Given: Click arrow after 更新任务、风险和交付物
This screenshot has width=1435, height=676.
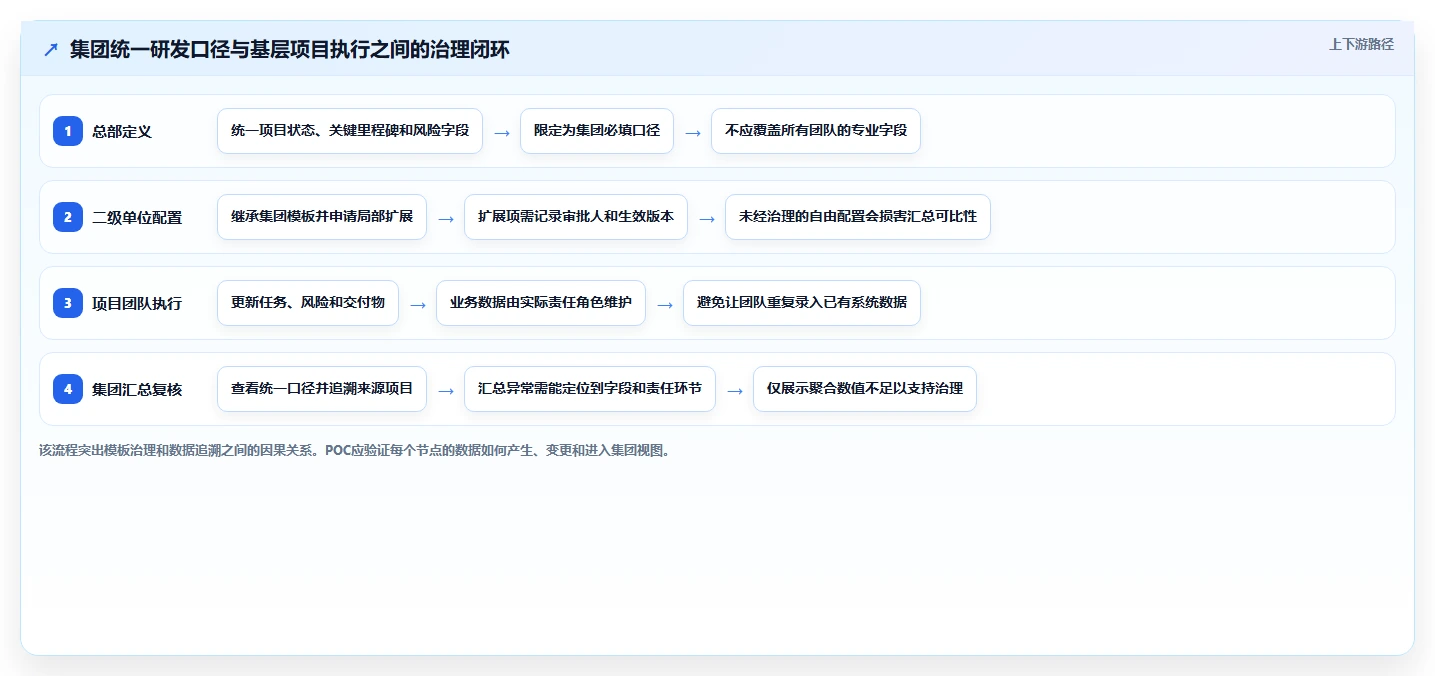Looking at the screenshot, I should (x=418, y=304).
